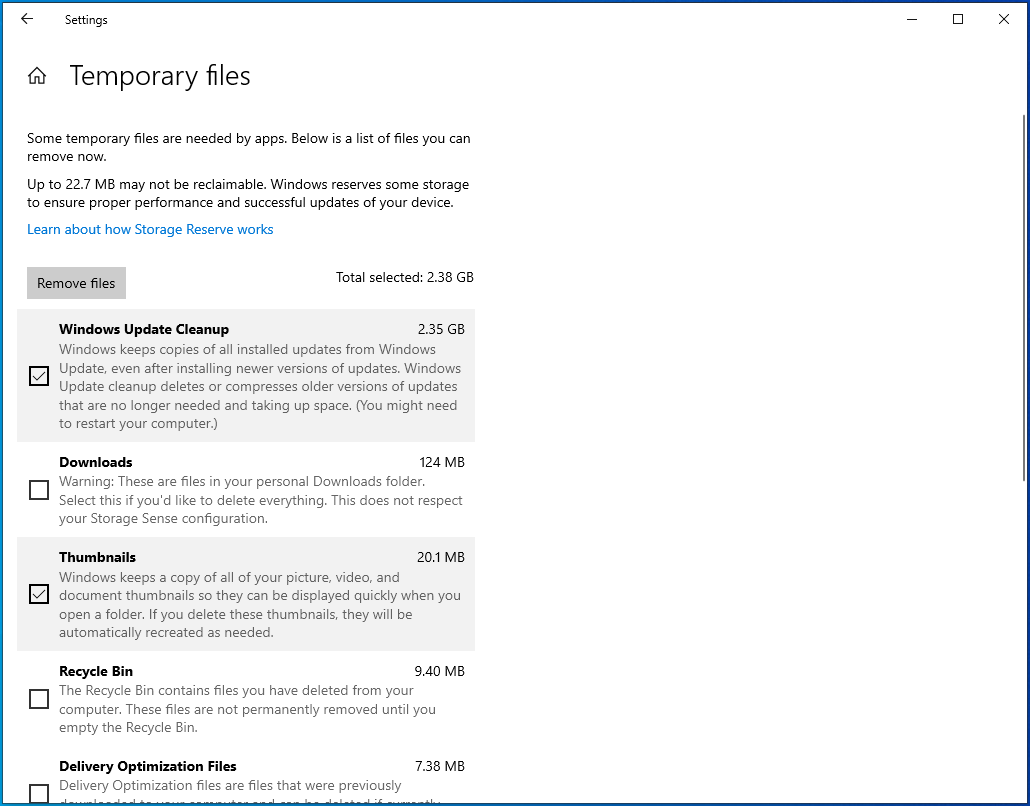
Task: Select the Delivery Optimization Files title
Action: tap(148, 766)
